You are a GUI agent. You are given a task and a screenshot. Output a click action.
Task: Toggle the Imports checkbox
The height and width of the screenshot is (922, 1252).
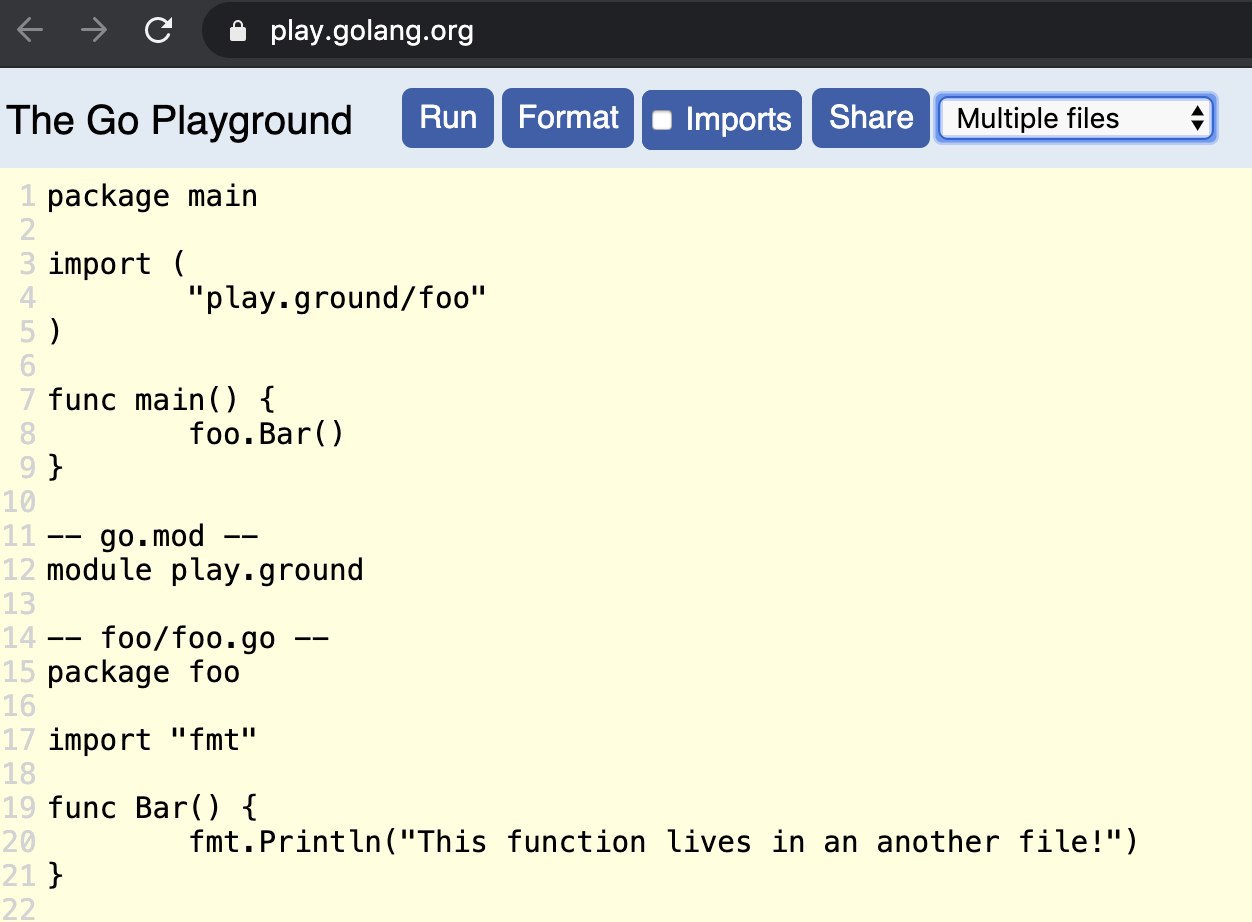pyautogui.click(x=662, y=120)
